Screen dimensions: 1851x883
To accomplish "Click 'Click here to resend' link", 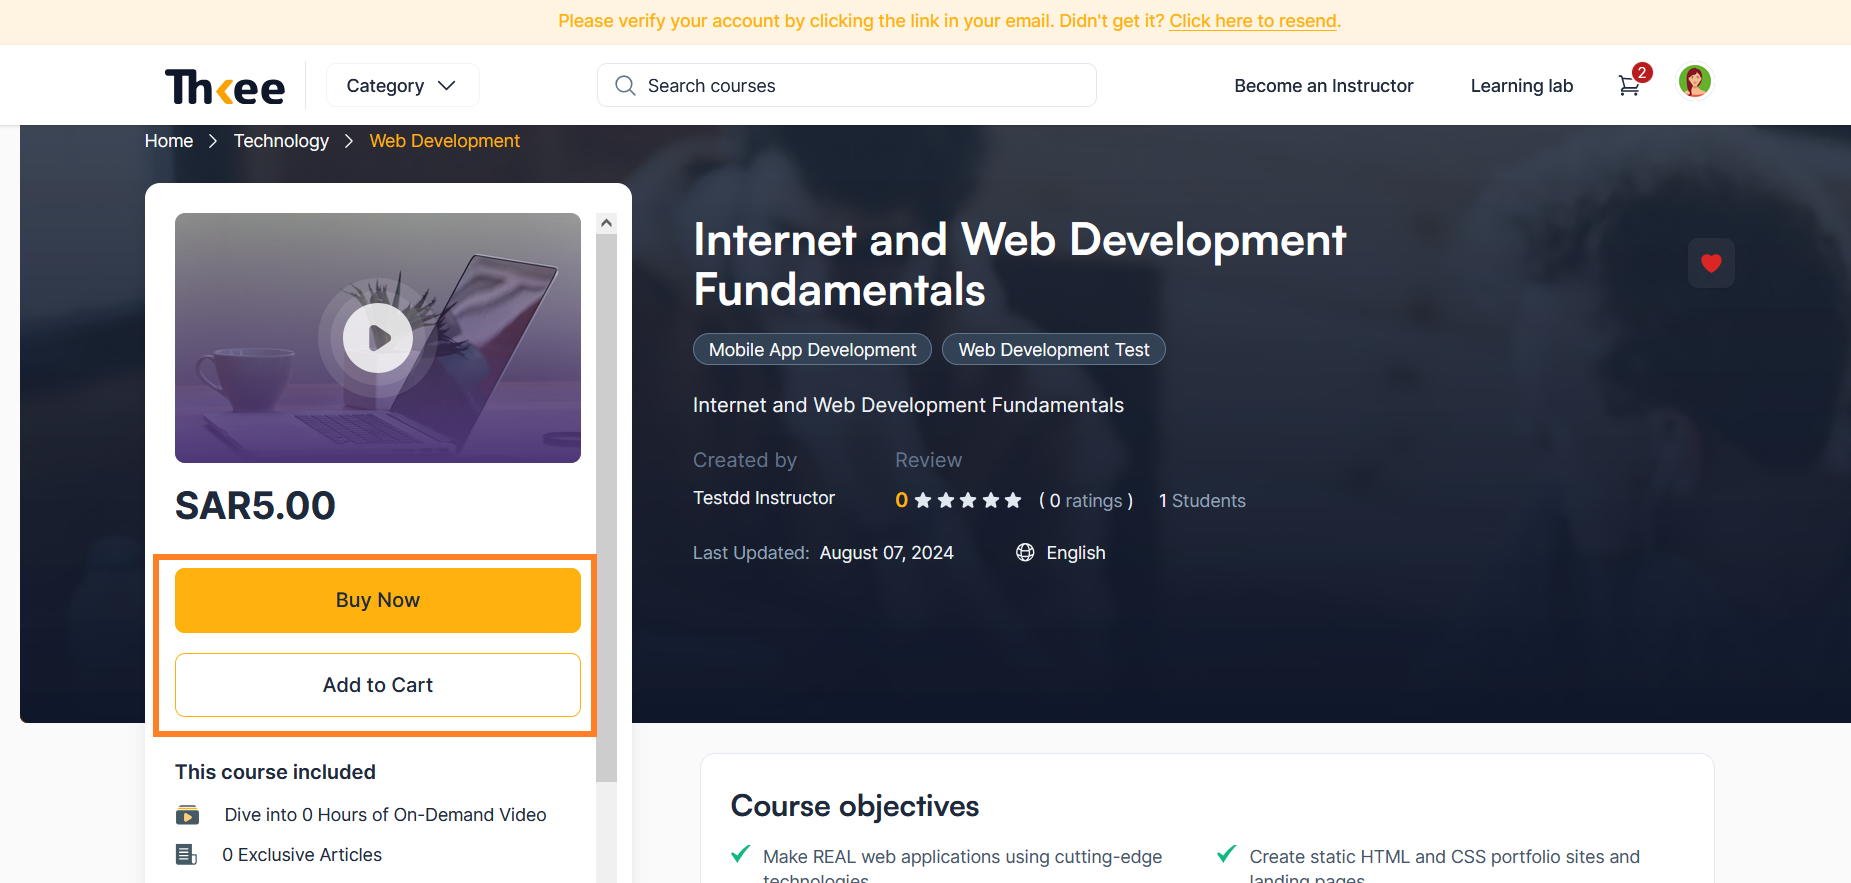I will (1253, 21).
